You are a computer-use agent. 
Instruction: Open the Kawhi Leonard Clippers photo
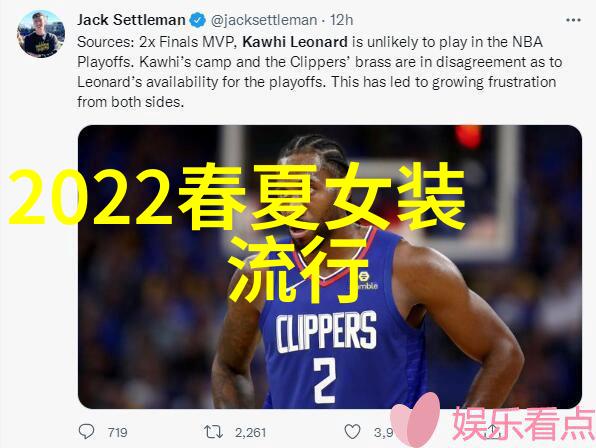coord(330,267)
